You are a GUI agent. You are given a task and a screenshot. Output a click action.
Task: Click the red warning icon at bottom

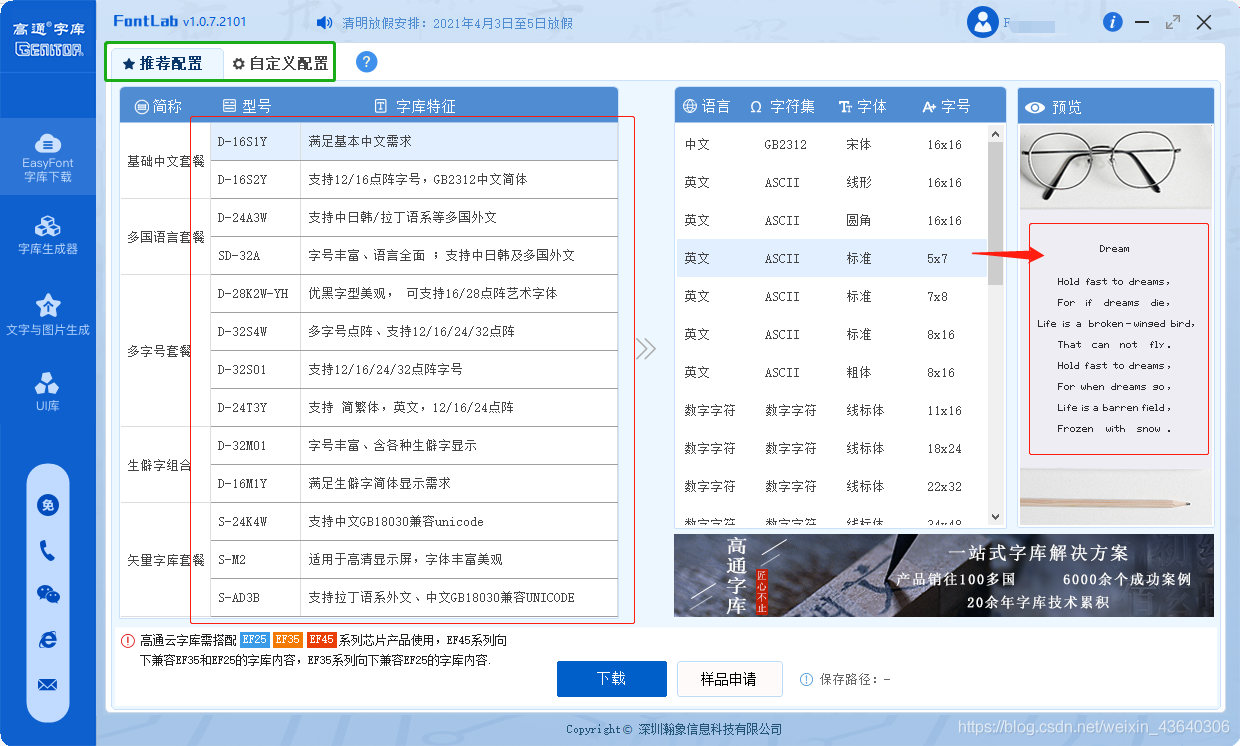point(128,641)
